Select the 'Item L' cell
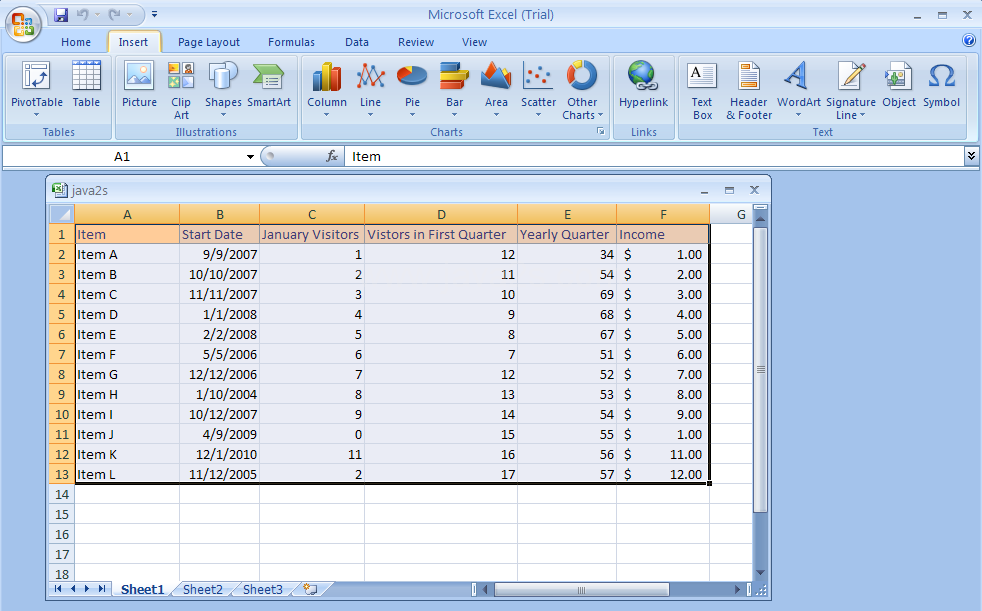The width and height of the screenshot is (982, 611). click(x=127, y=475)
